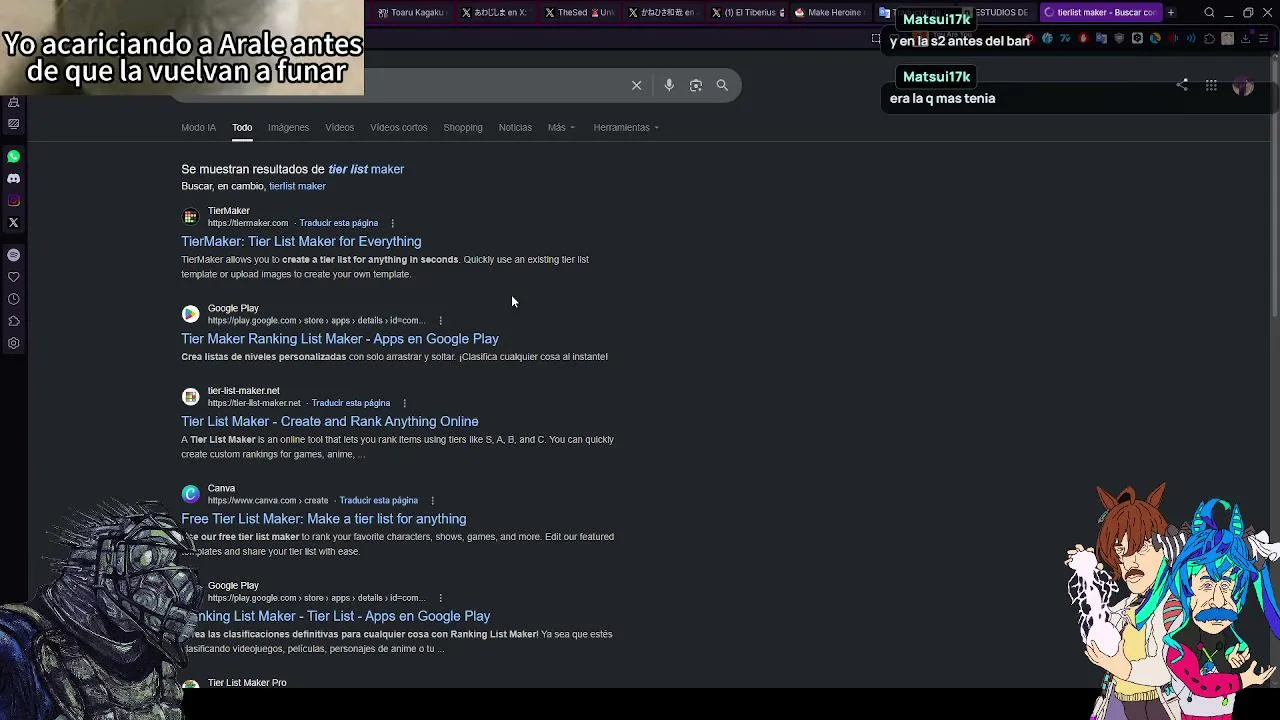This screenshot has width=1280, height=720.
Task: Clear the Google search box text
Action: 636,85
